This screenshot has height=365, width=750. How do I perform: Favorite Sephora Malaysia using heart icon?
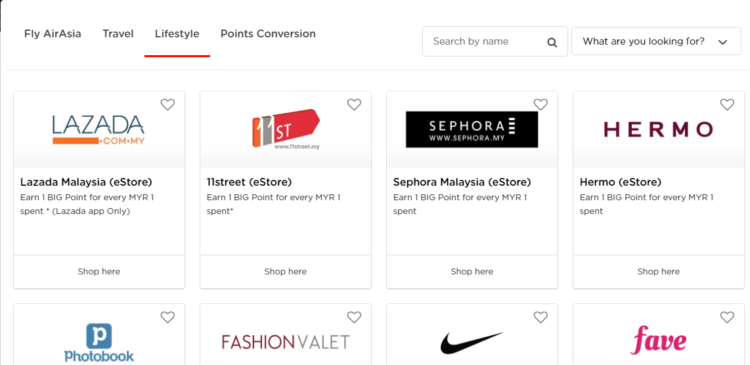pos(540,104)
